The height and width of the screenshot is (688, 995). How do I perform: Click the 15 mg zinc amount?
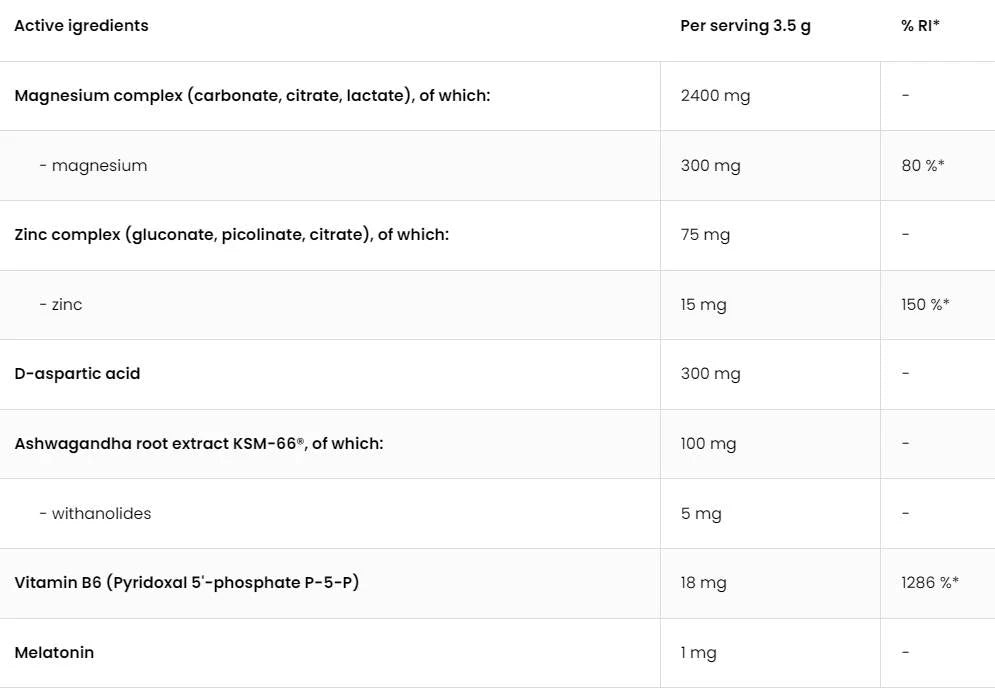click(x=703, y=305)
